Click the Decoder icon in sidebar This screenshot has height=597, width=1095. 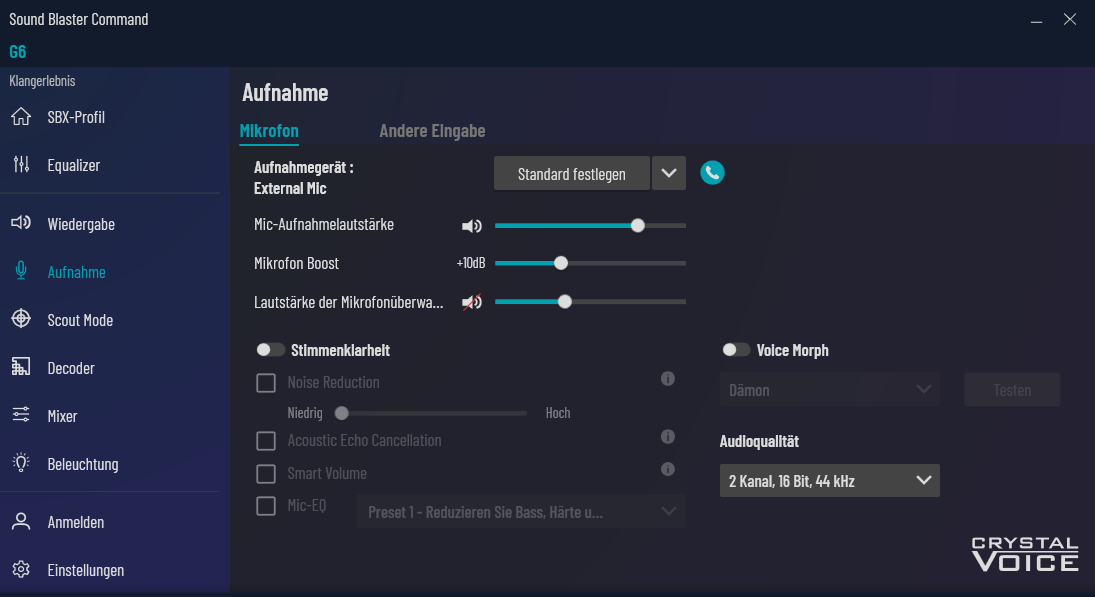[x=21, y=367]
